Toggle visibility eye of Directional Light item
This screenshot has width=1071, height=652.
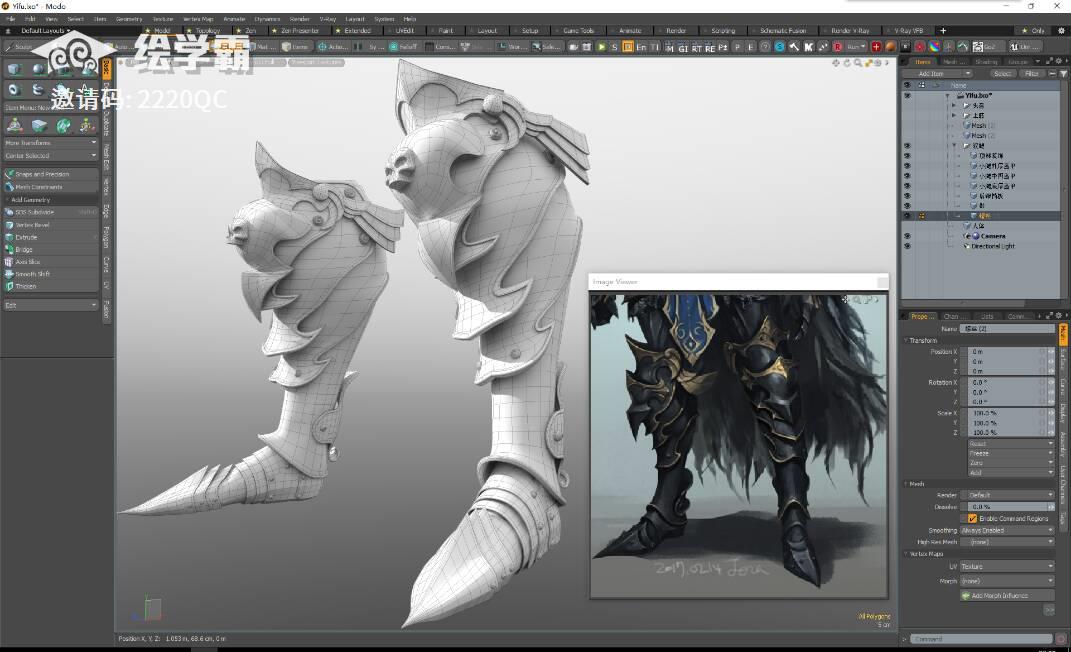pyautogui.click(x=907, y=246)
